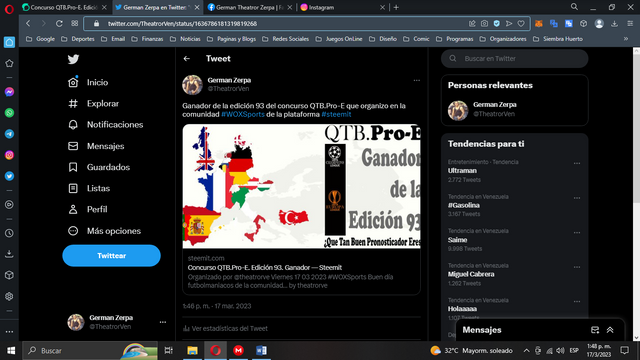640x360 pixels.
Task: Open Notificaciones in Twitter navigation
Action: click(105, 125)
